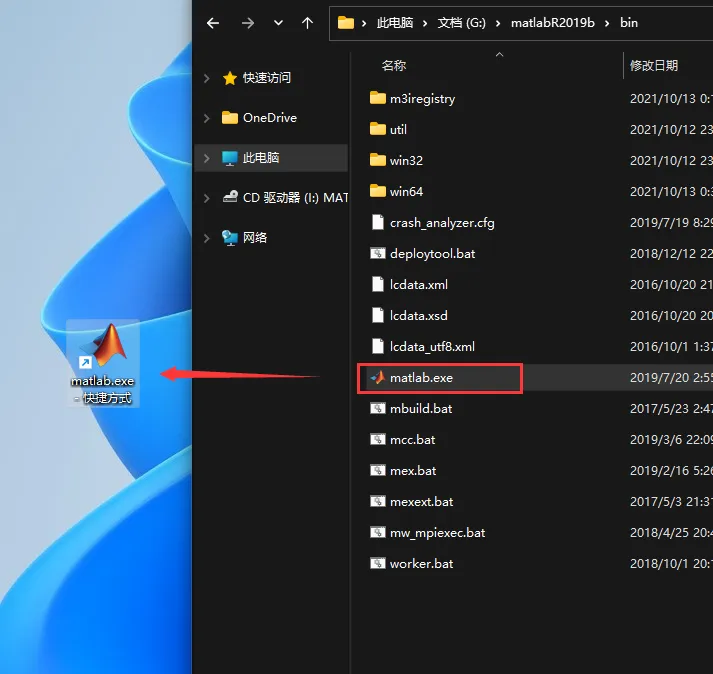
Task: Click the win32 folder icon
Action: [377, 160]
